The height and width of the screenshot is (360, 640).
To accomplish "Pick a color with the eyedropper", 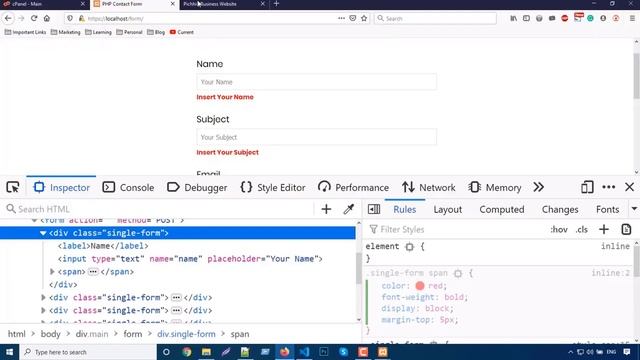I will tap(349, 209).
